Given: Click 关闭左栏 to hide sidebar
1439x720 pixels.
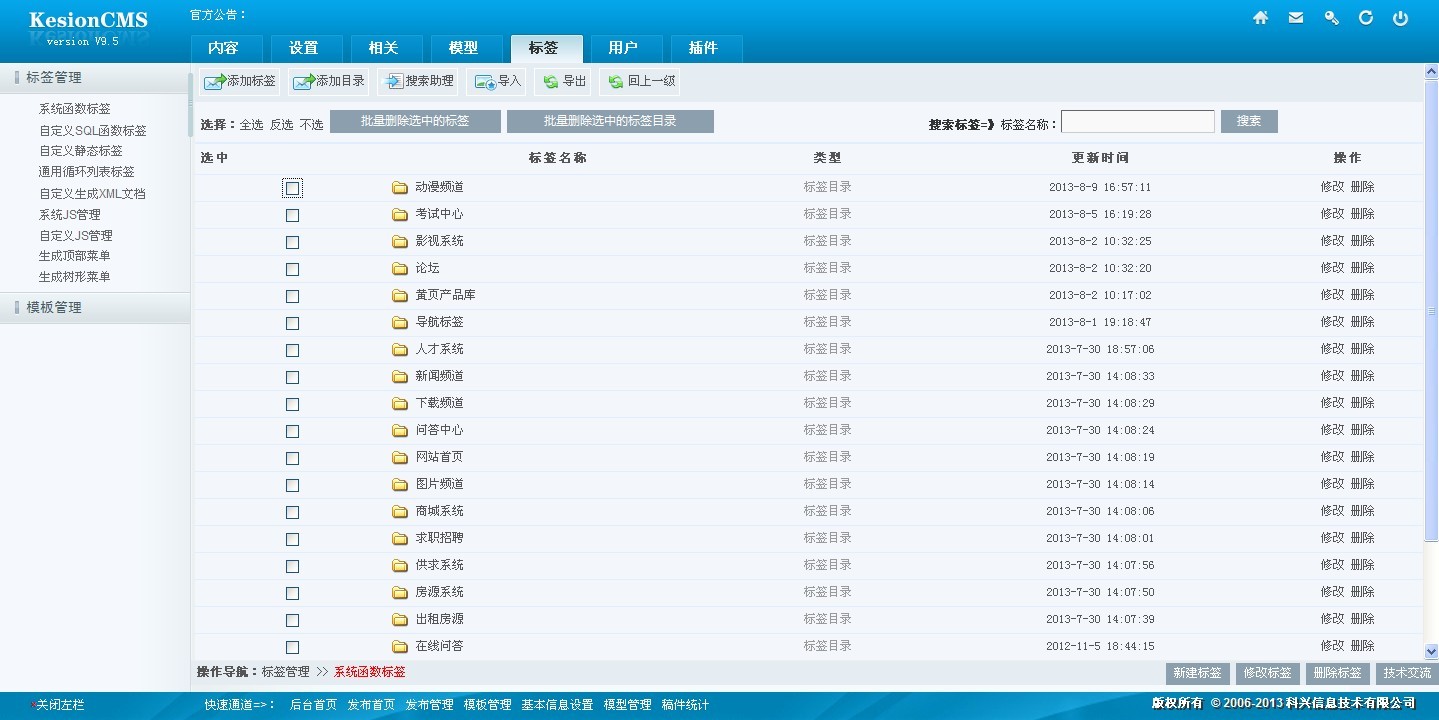Looking at the screenshot, I should [56, 705].
